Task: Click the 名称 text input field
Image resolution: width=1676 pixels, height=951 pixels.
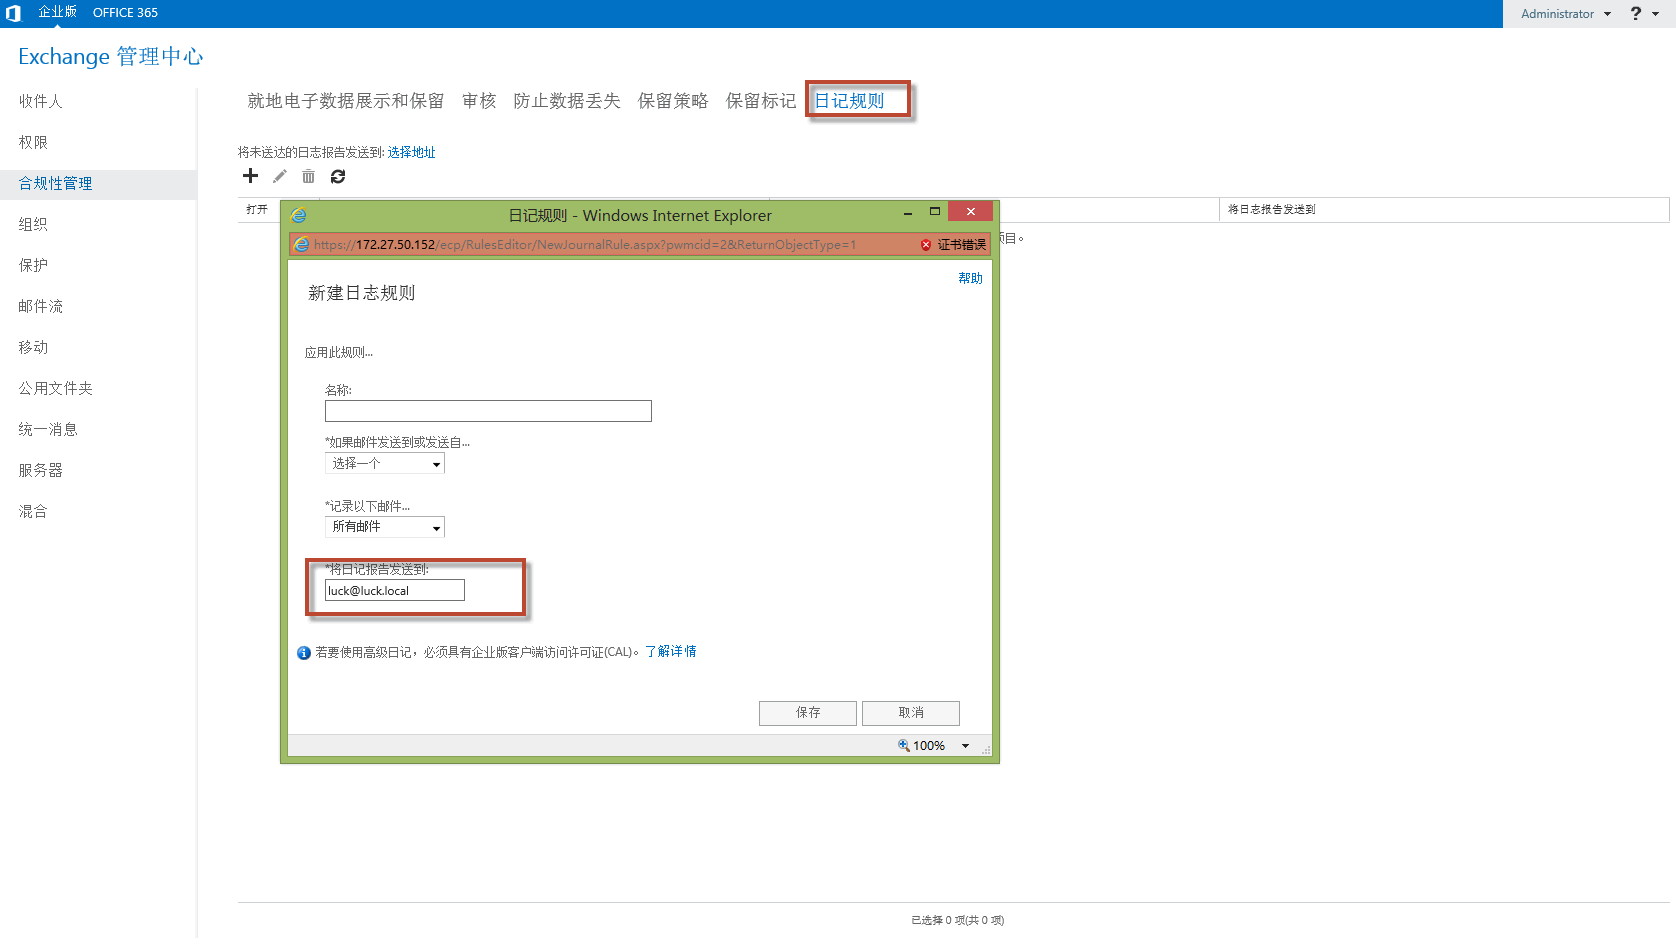Action: (488, 411)
